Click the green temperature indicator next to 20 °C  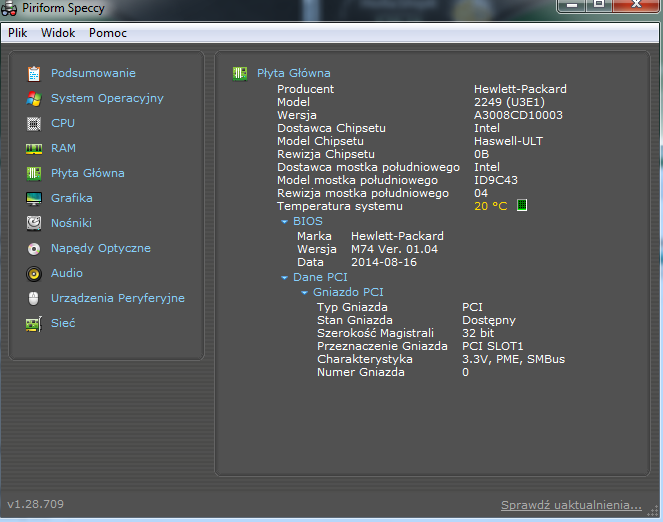pos(522,205)
